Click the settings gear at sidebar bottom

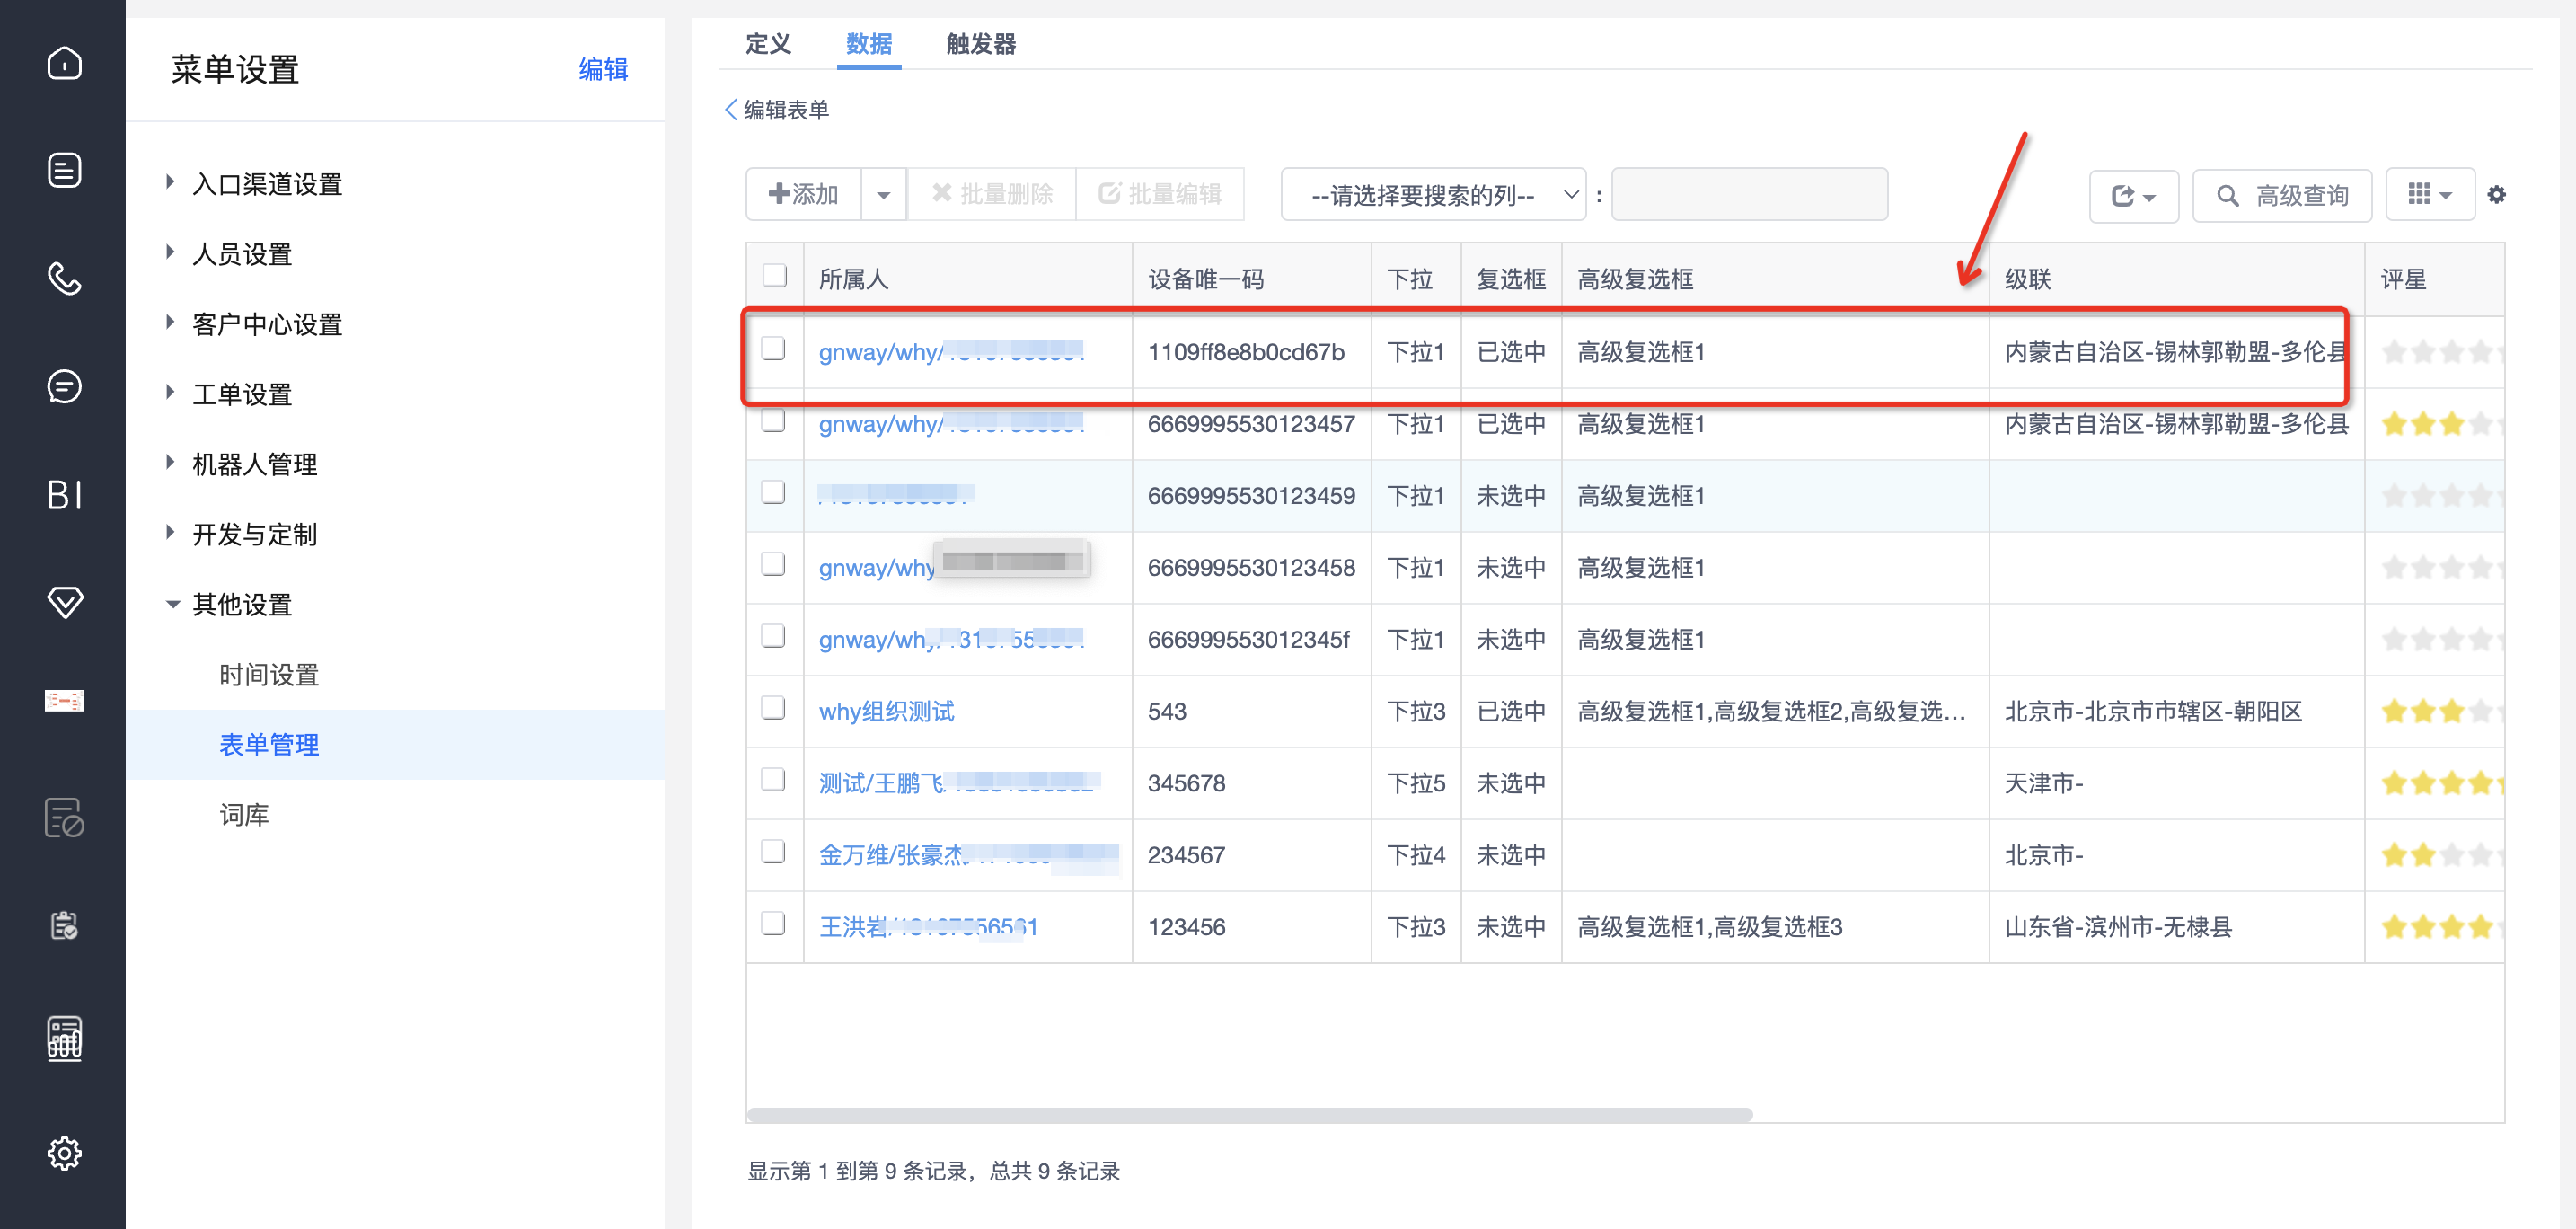tap(64, 1153)
